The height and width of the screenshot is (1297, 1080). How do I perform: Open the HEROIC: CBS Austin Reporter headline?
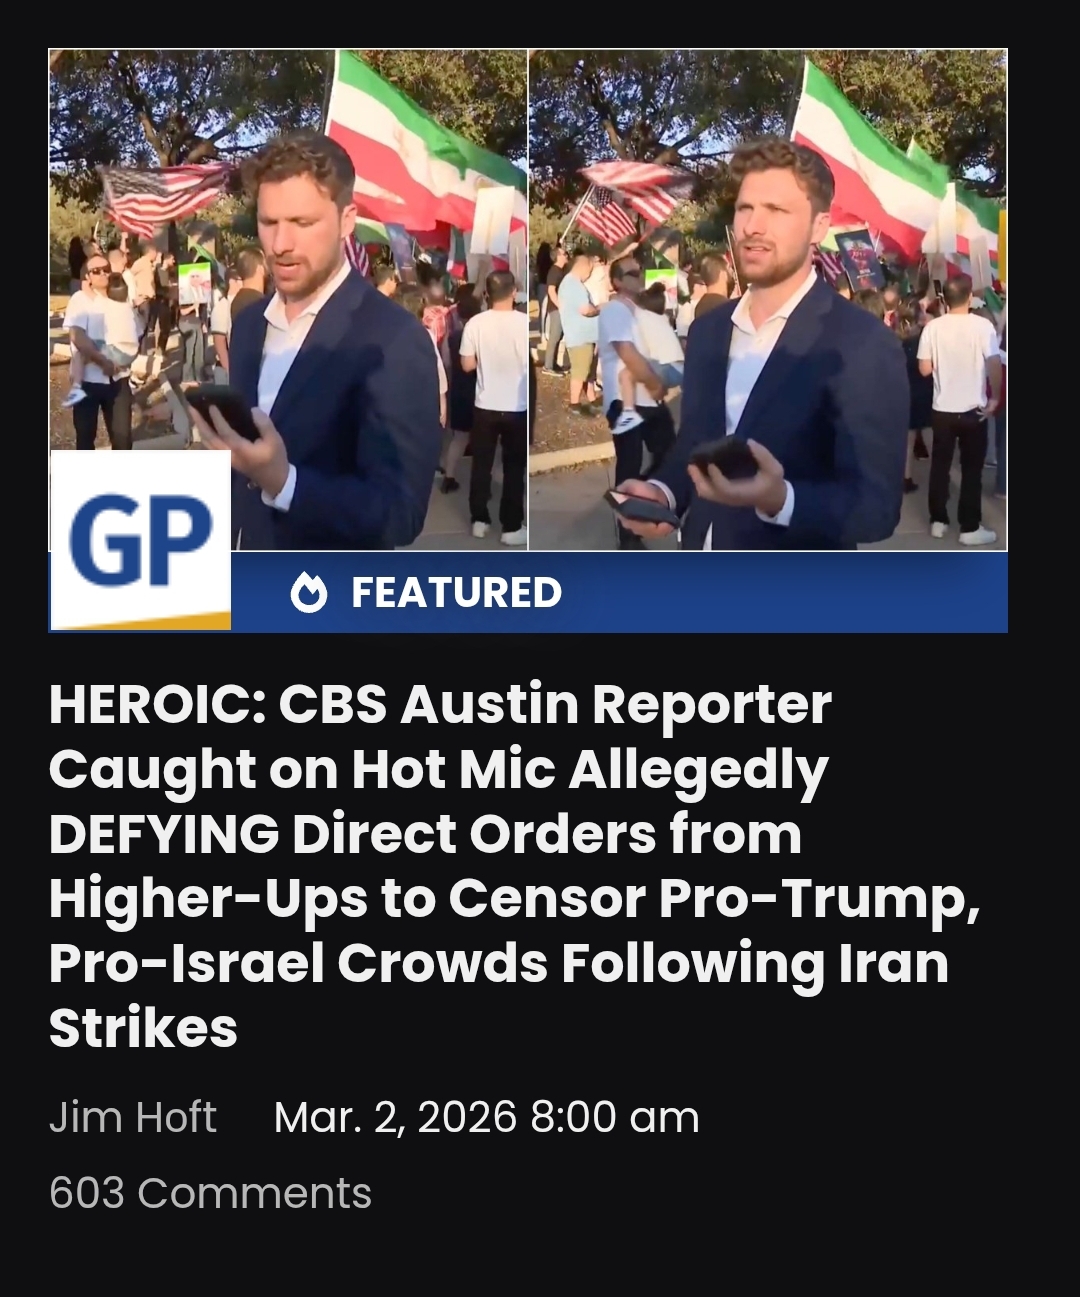pos(515,866)
